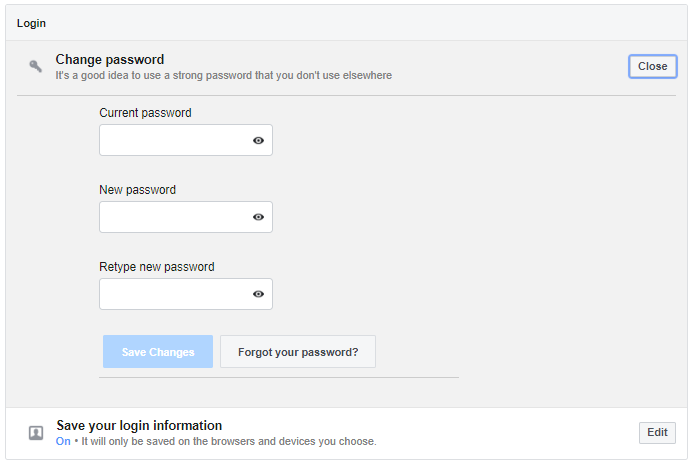Open the Forgot your password? option
This screenshot has height=463, width=698.
pyautogui.click(x=298, y=352)
